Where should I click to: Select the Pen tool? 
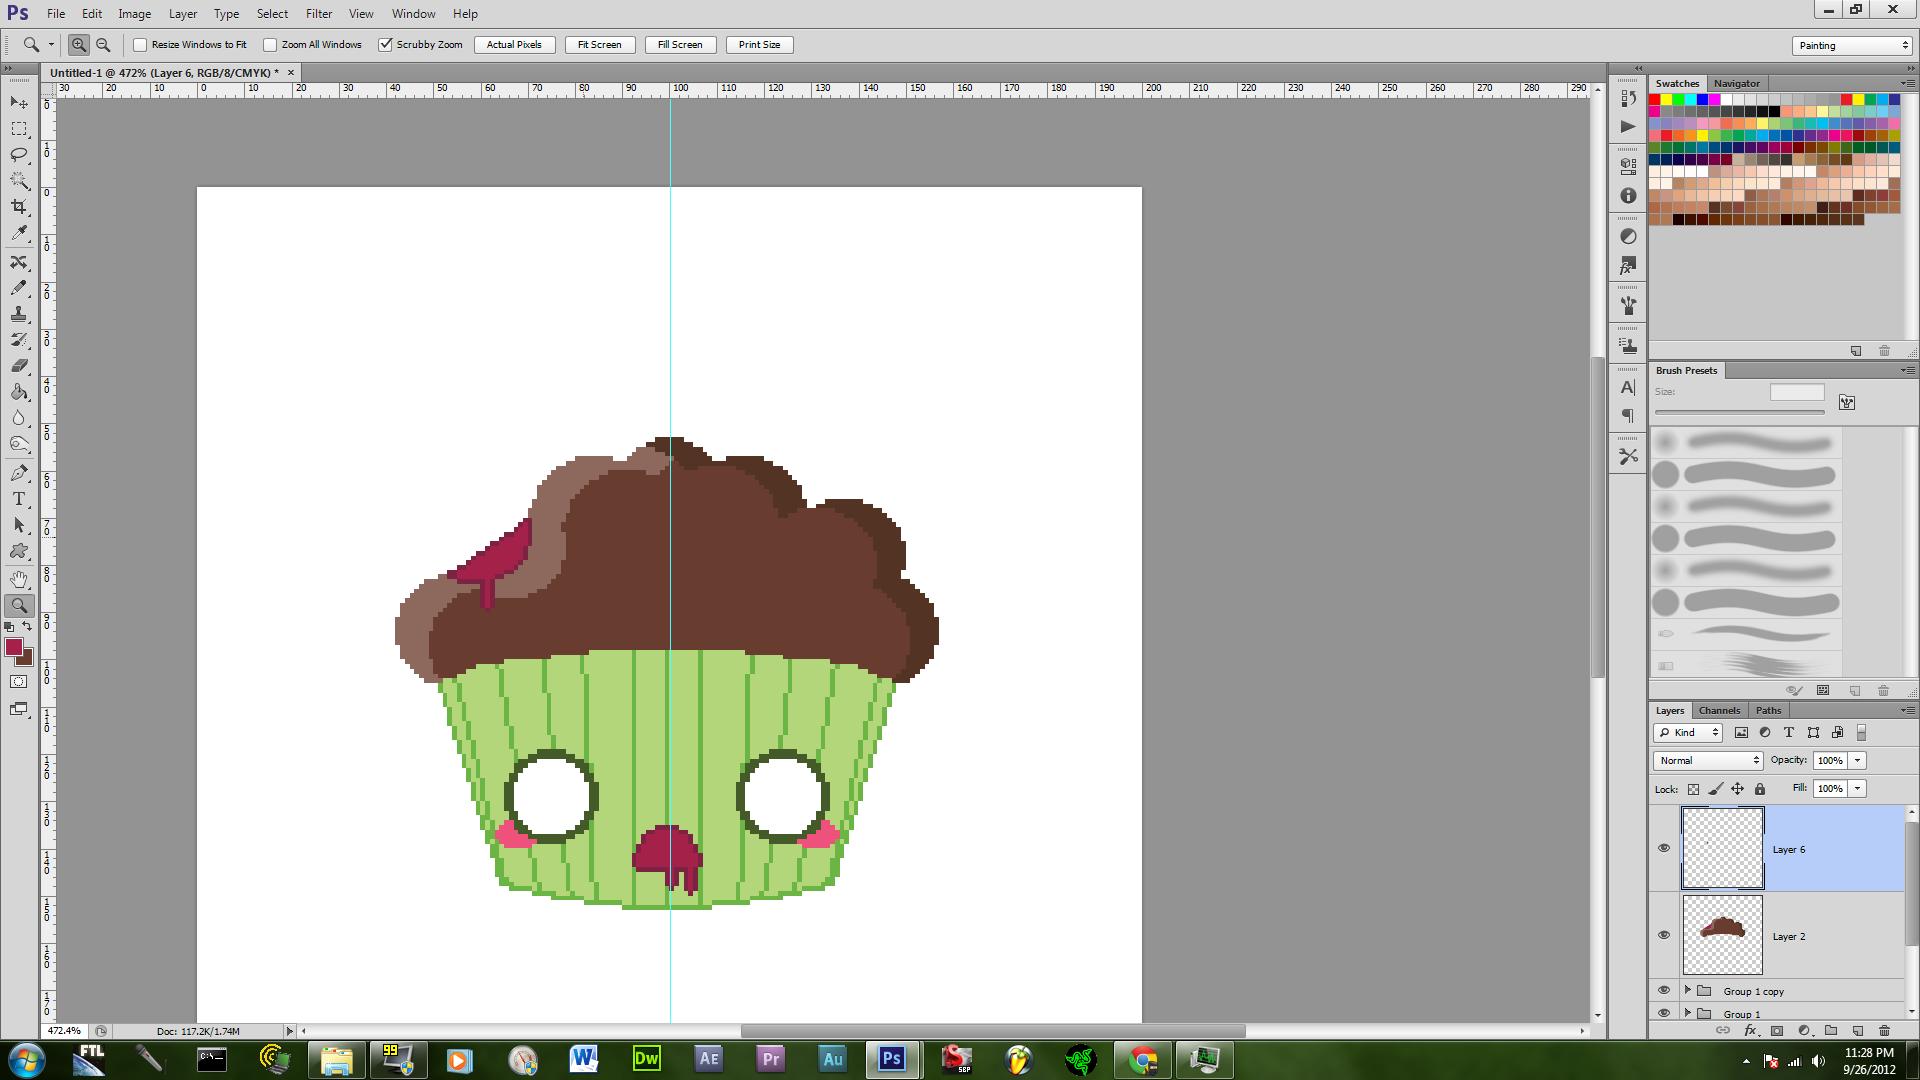click(x=19, y=473)
